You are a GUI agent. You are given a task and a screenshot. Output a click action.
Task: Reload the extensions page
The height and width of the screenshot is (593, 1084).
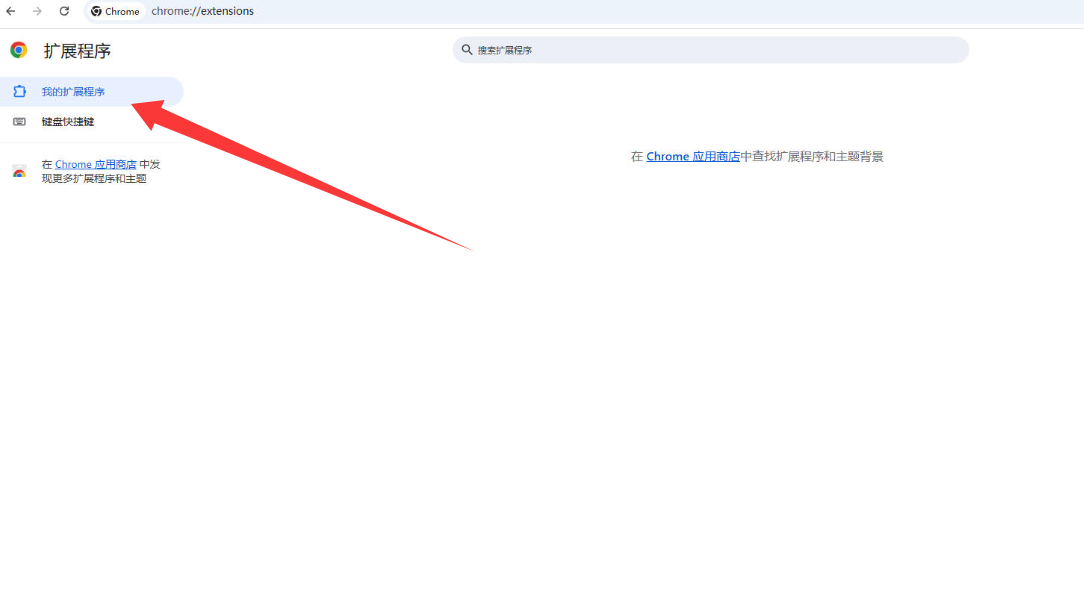tap(64, 11)
